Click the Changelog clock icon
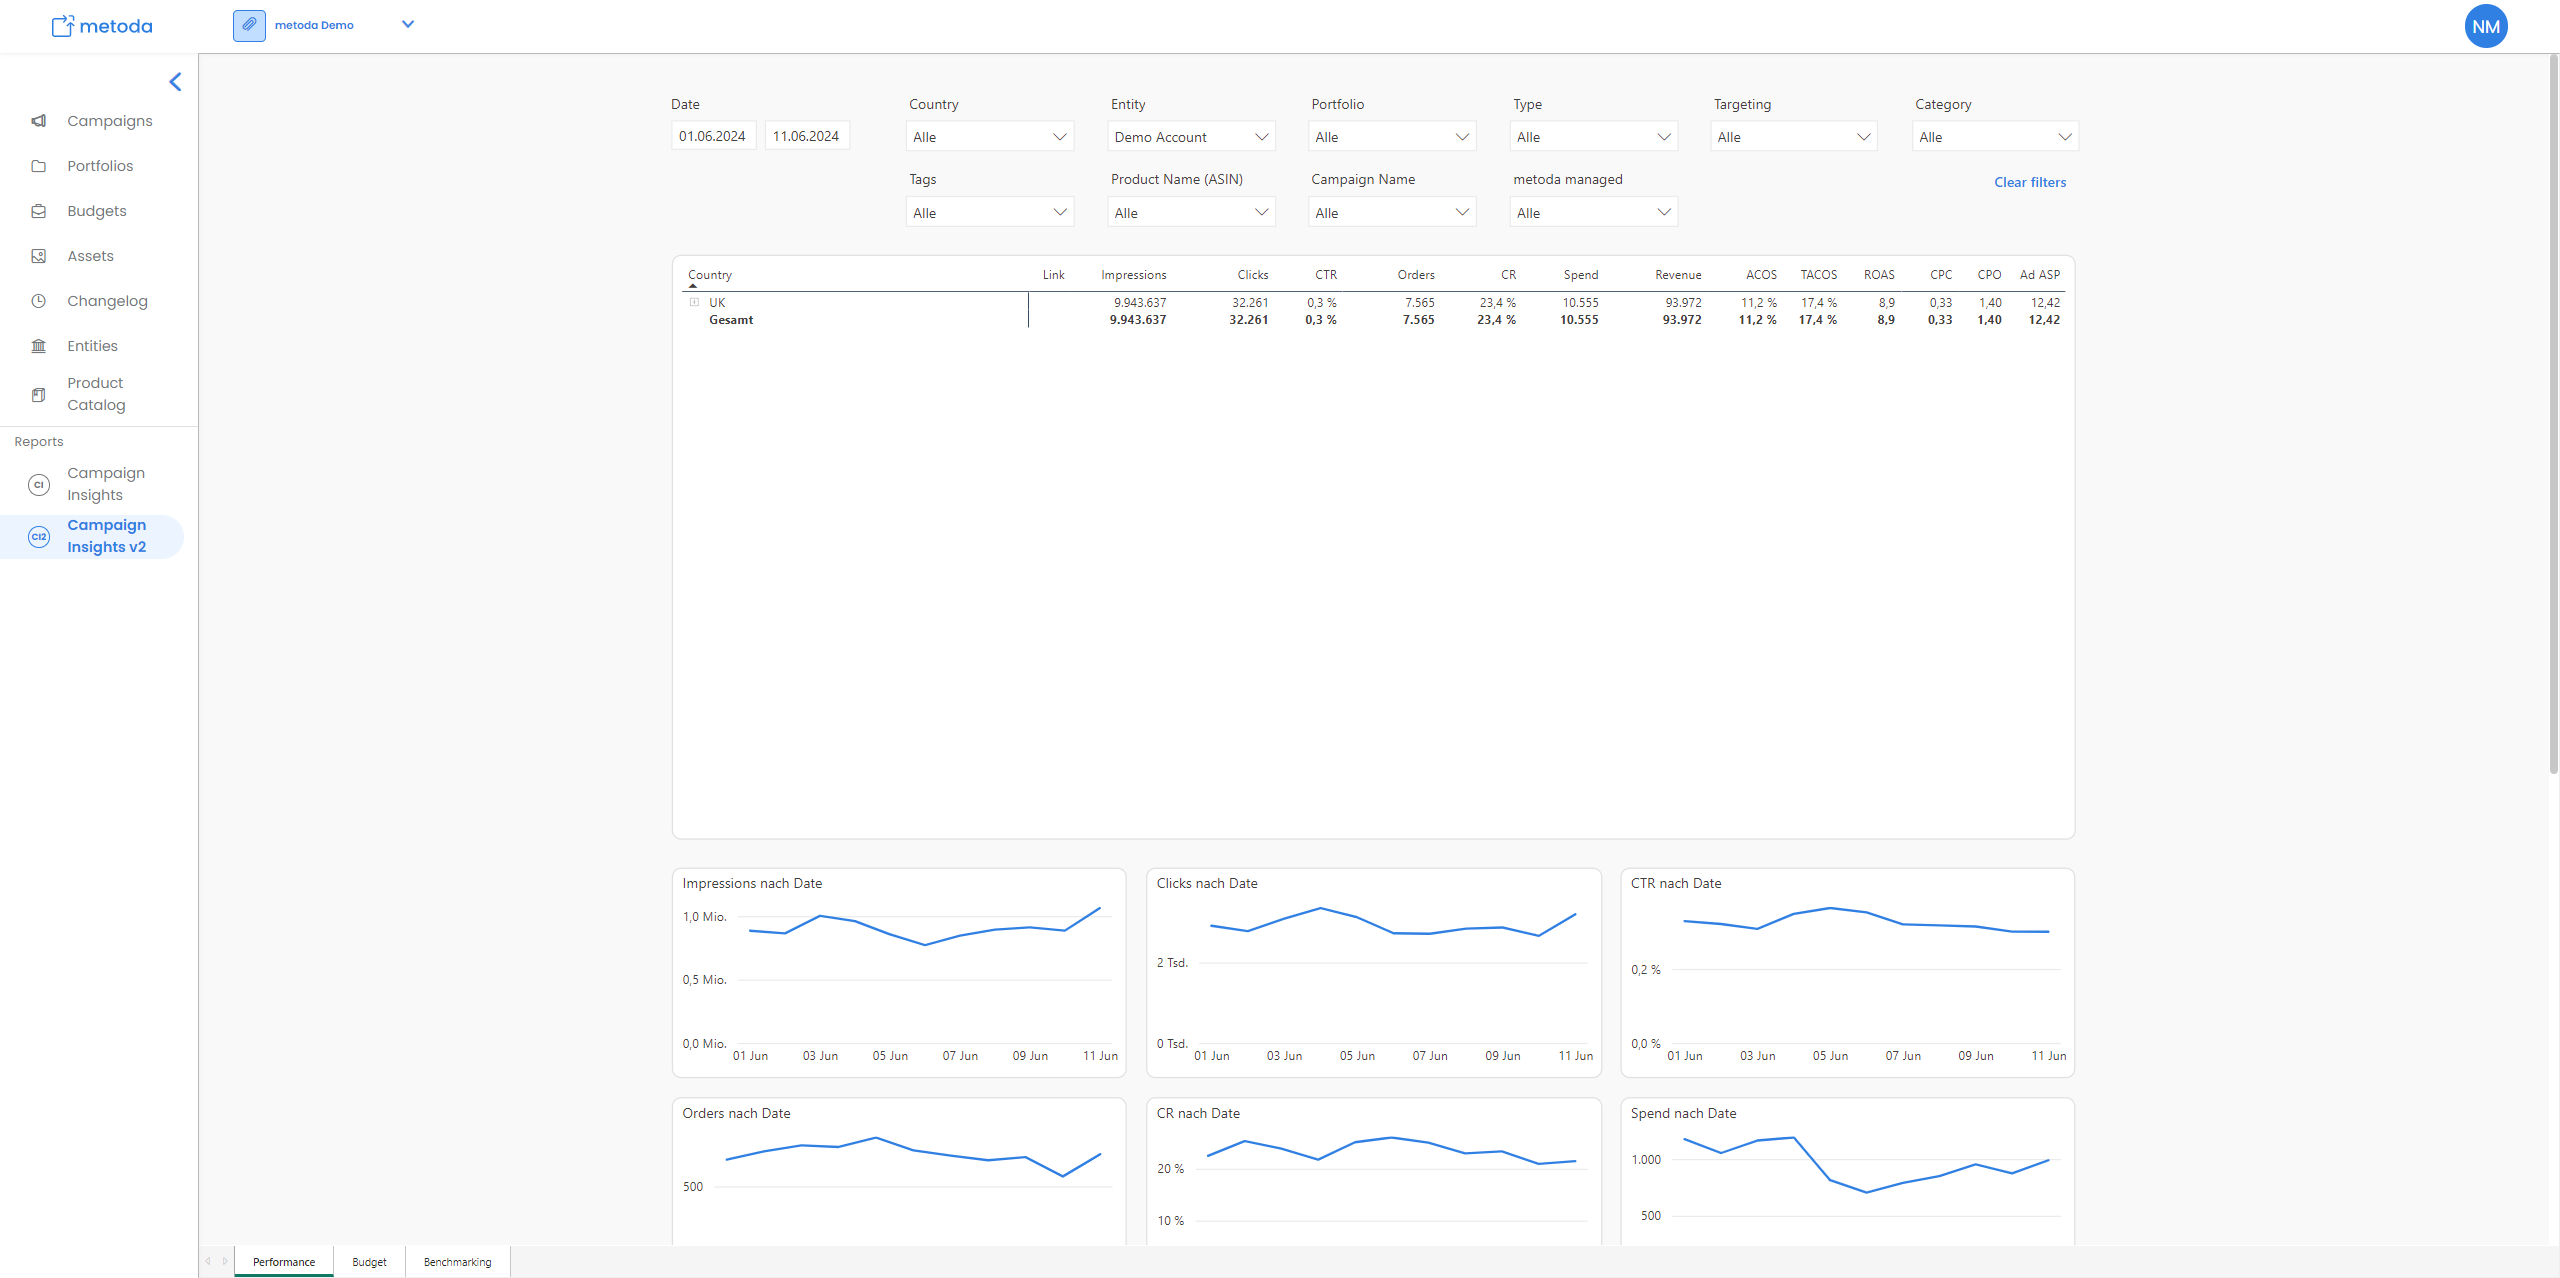The image size is (2560, 1278). pos(39,301)
